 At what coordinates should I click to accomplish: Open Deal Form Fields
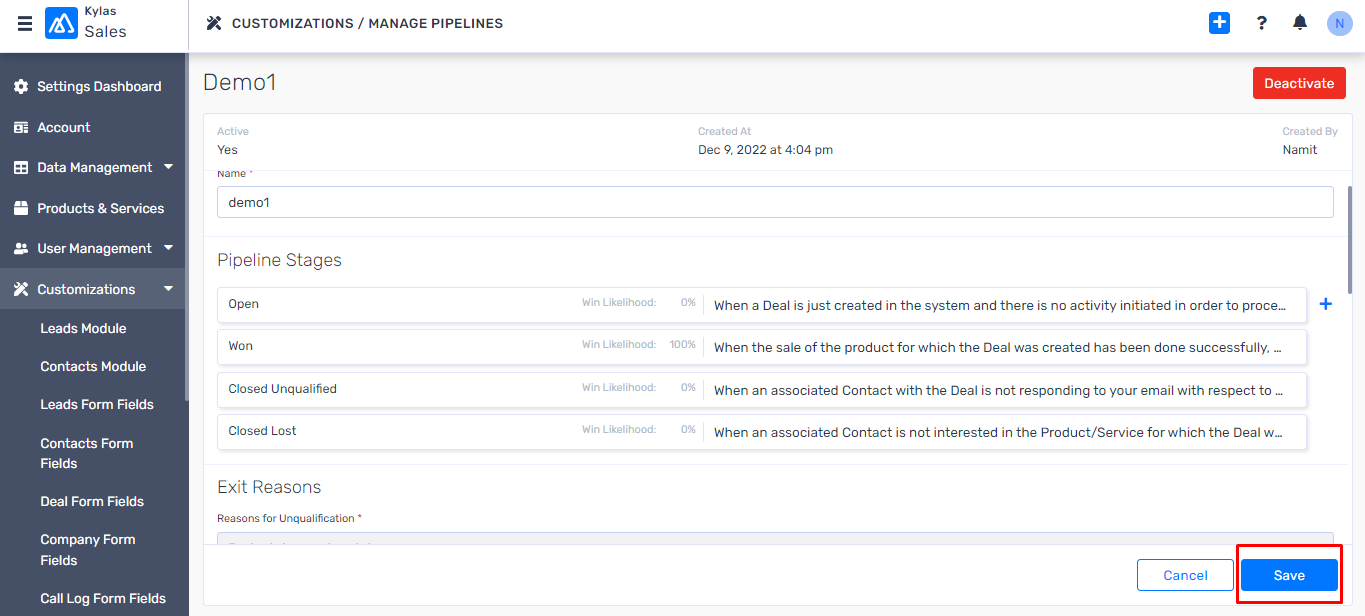[92, 502]
